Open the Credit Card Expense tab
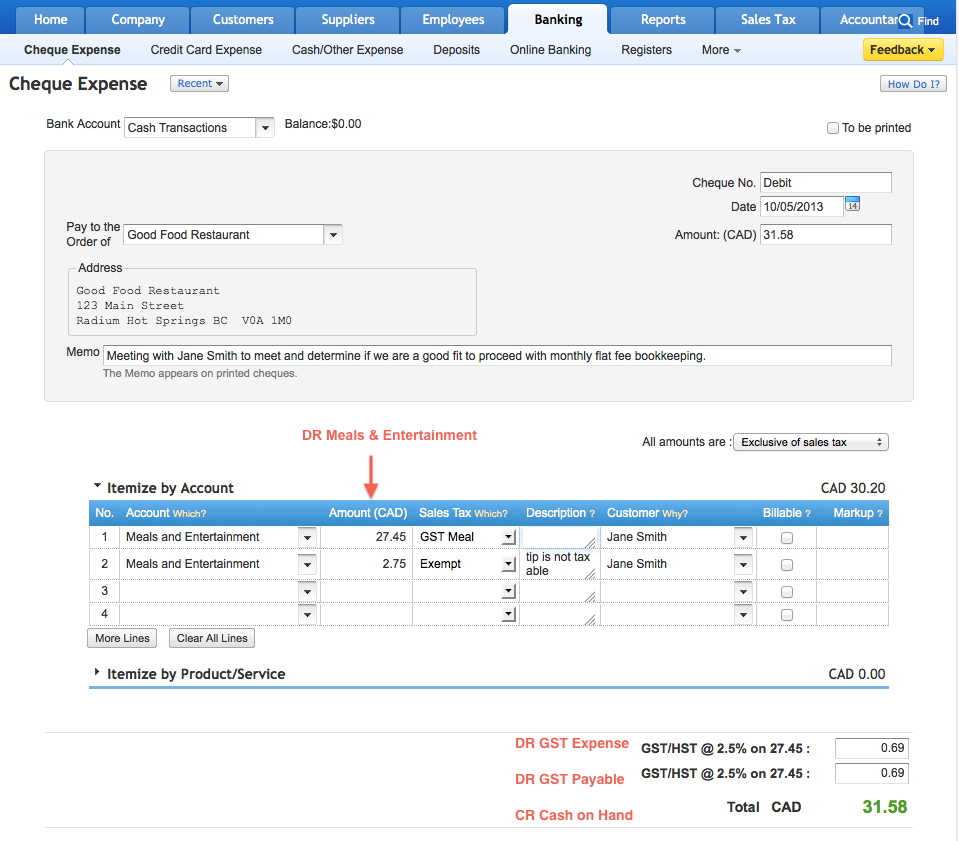Image resolution: width=959 pixels, height=841 pixels. 206,49
